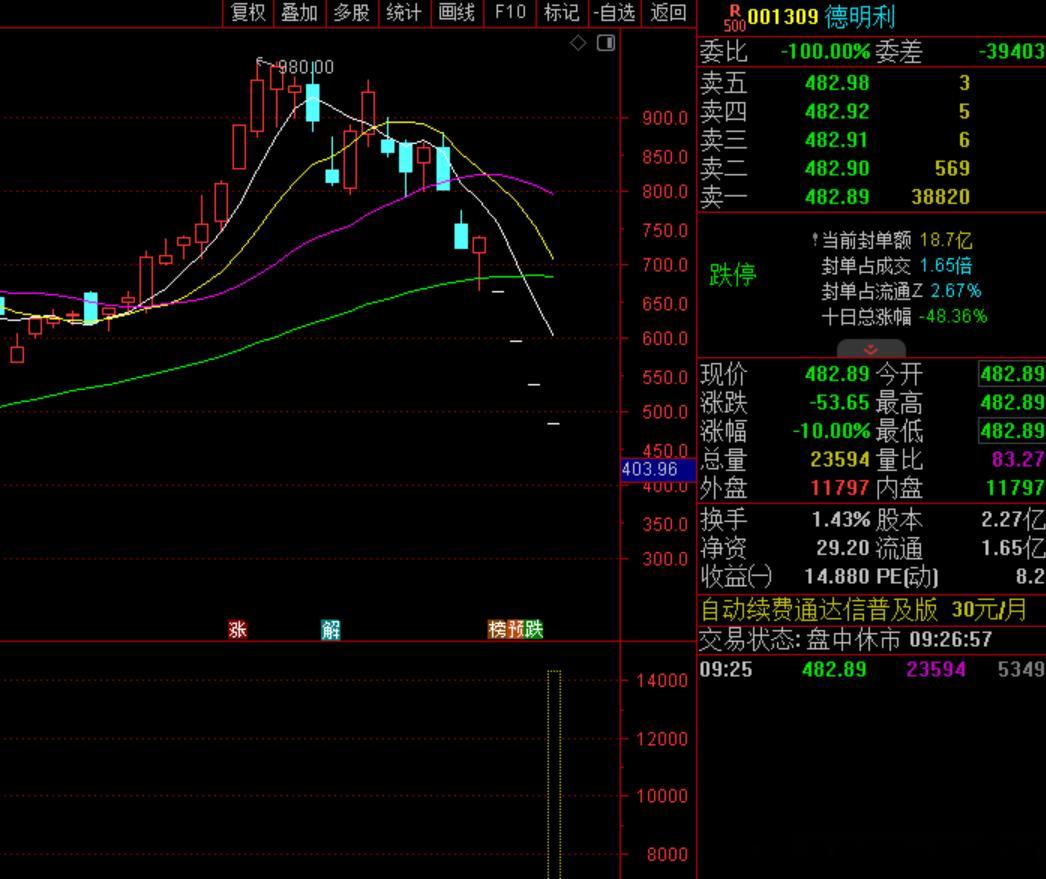This screenshot has height=879, width=1046.
Task: Click the 980.00 high price label
Action: point(306,67)
